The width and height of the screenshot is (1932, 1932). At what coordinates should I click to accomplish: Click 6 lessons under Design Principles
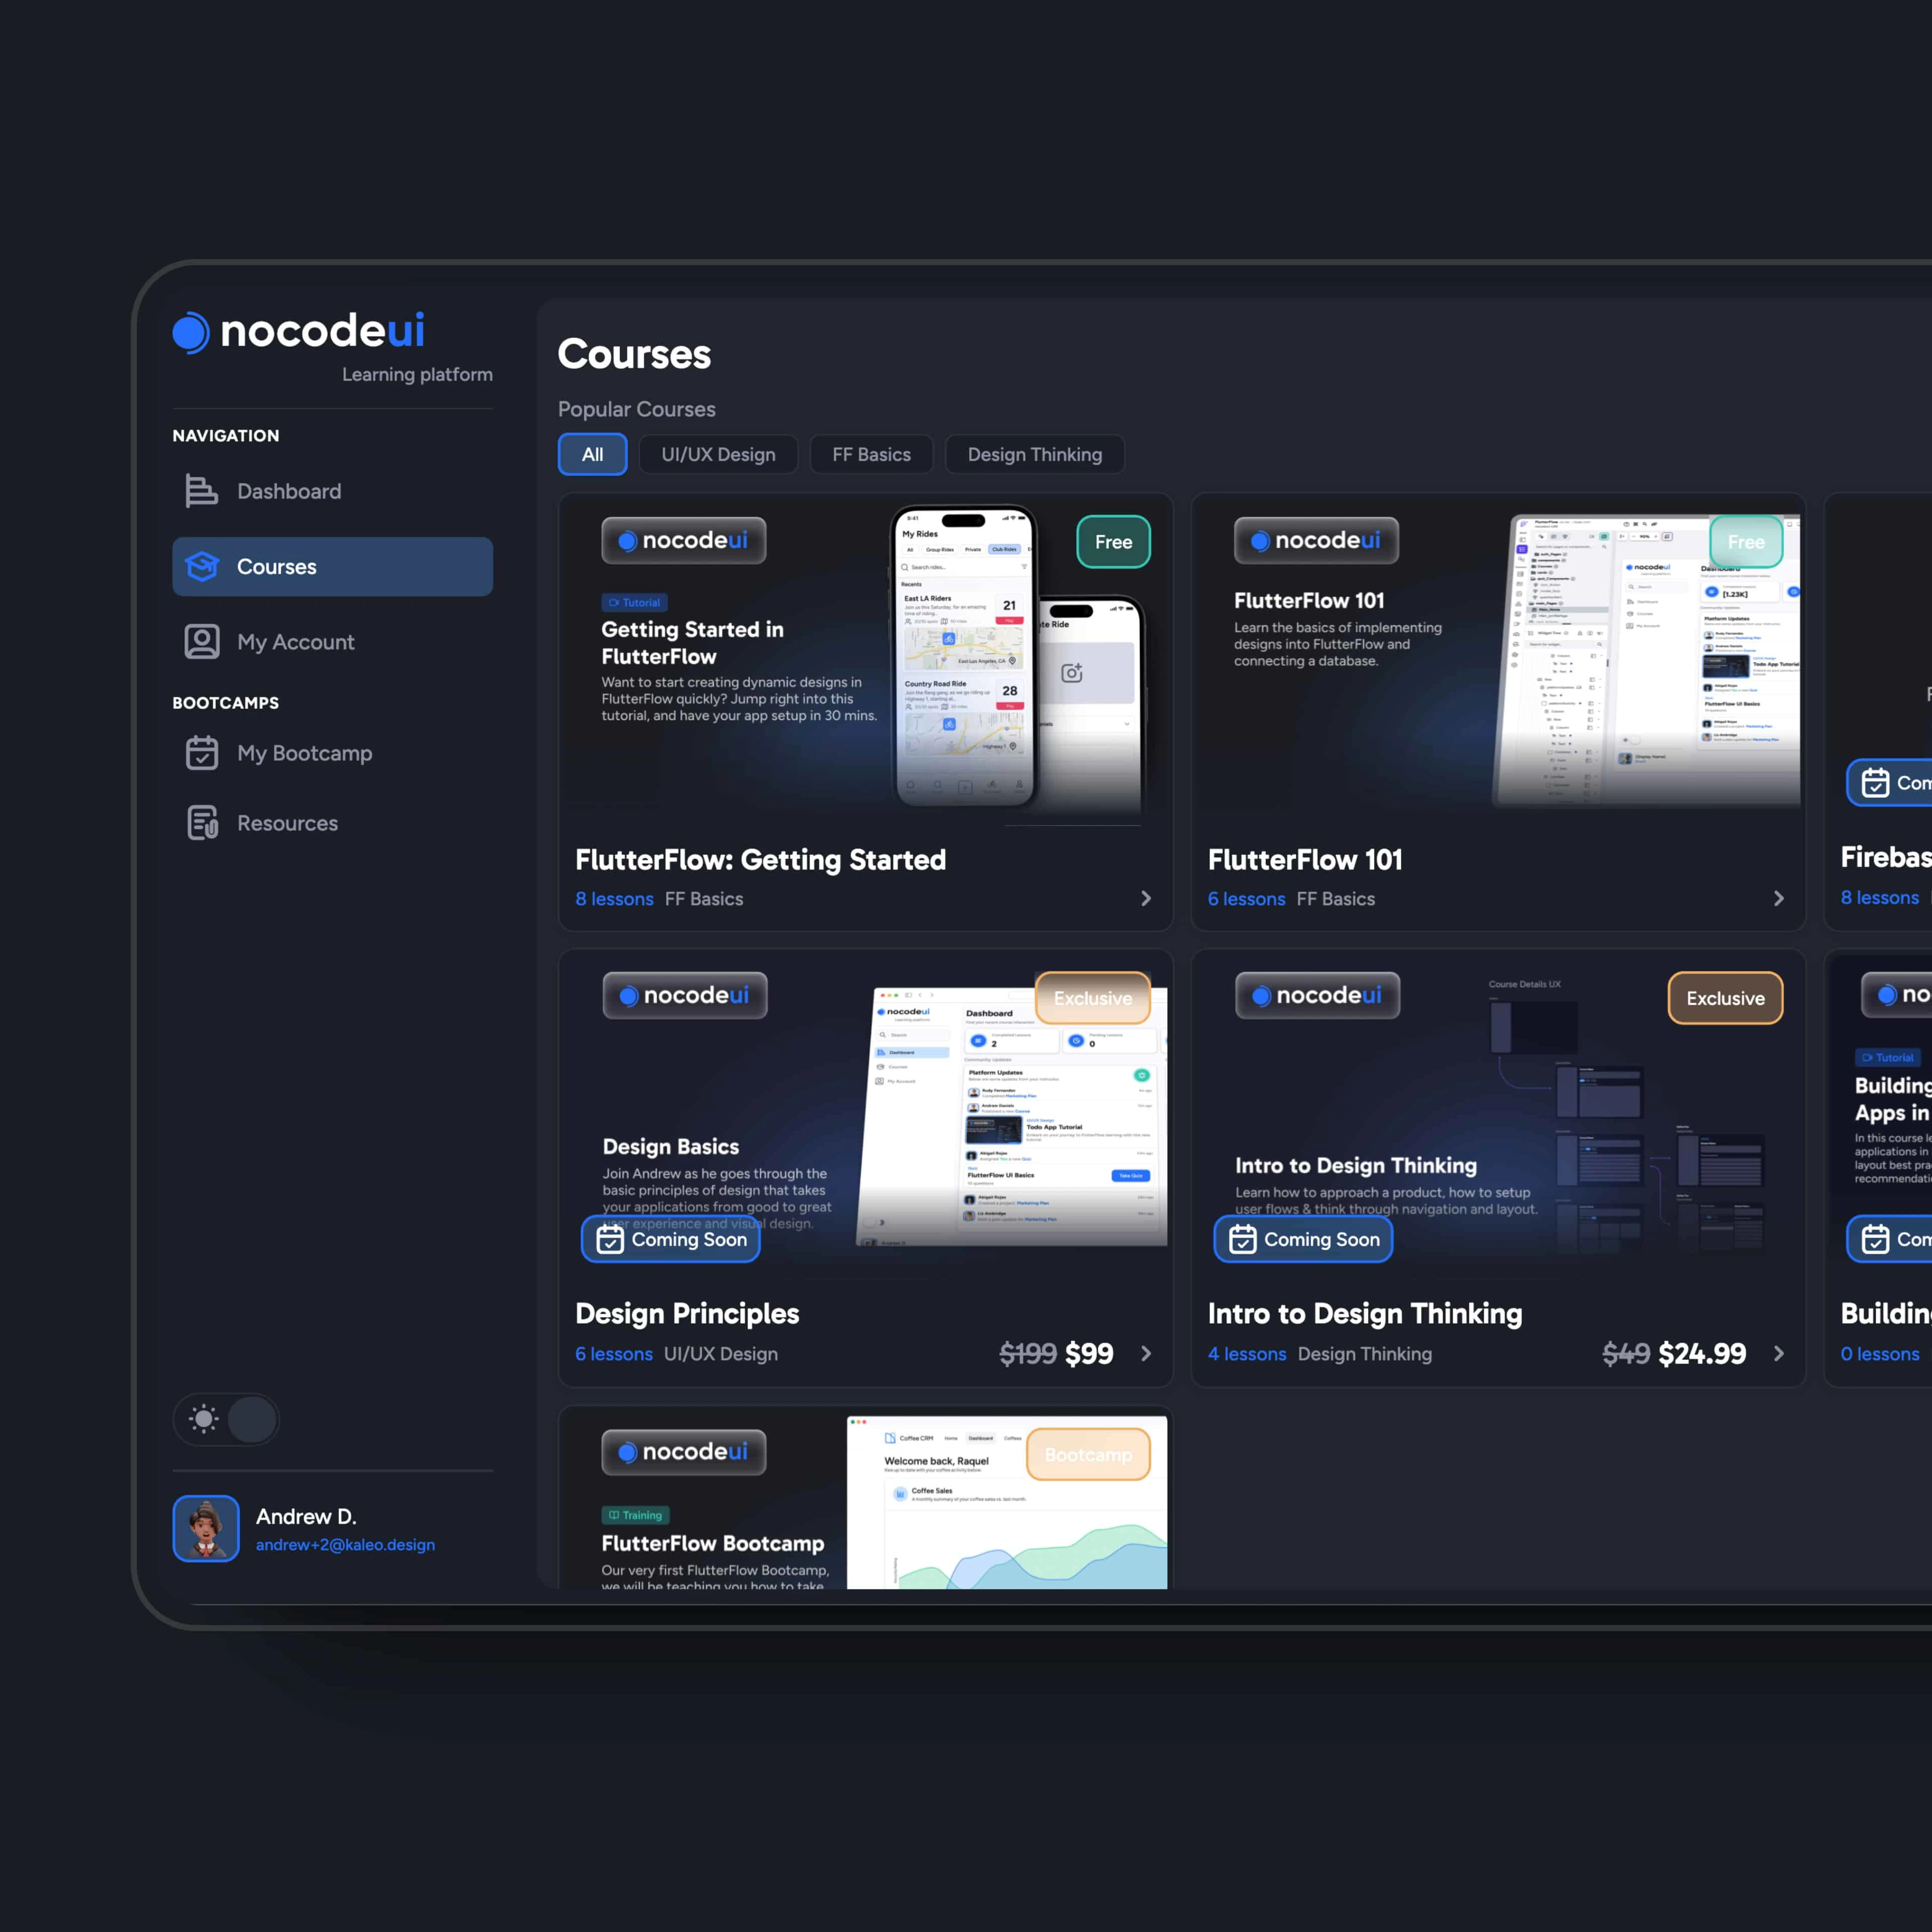[x=614, y=1353]
